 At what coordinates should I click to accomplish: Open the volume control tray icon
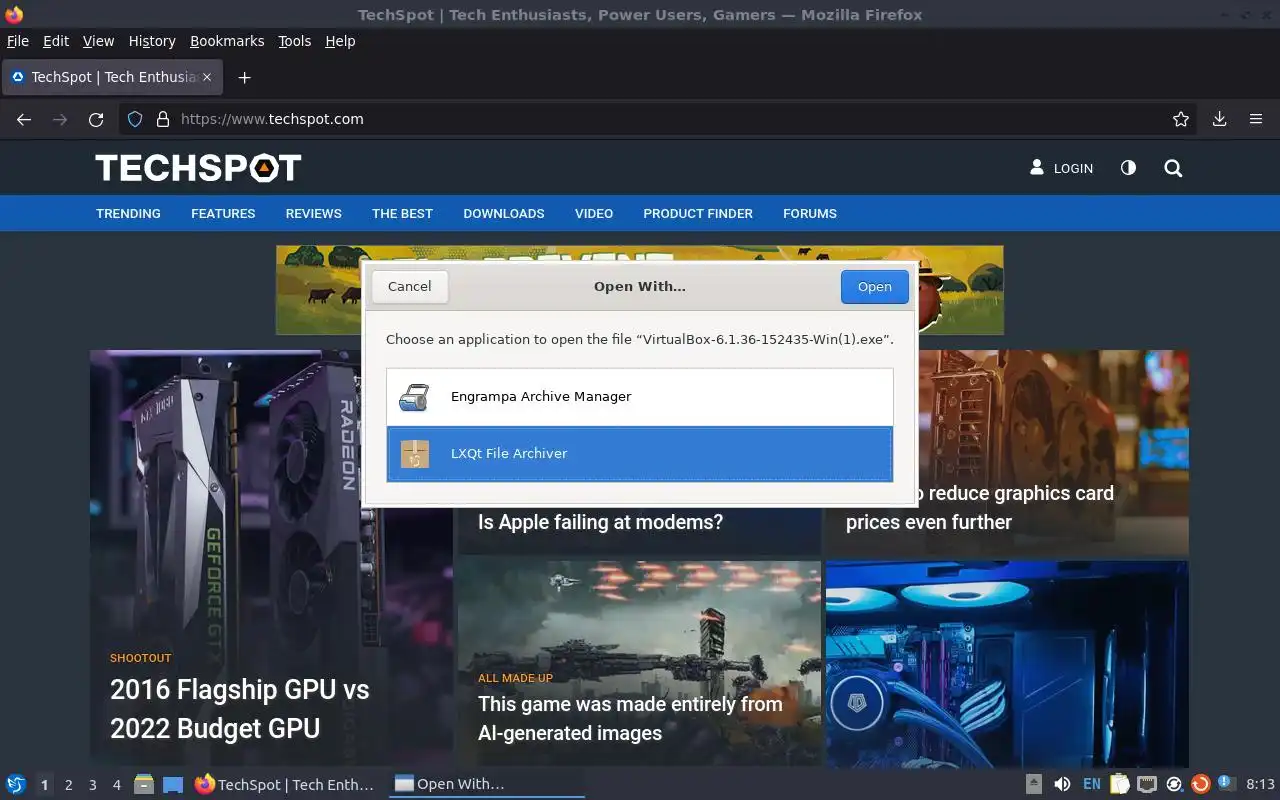[x=1062, y=784]
